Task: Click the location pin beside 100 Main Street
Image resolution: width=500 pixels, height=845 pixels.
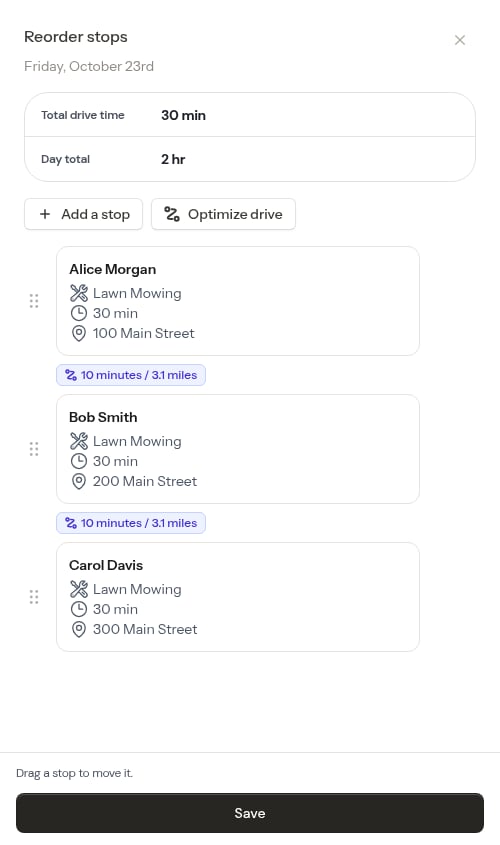Action: [79, 333]
